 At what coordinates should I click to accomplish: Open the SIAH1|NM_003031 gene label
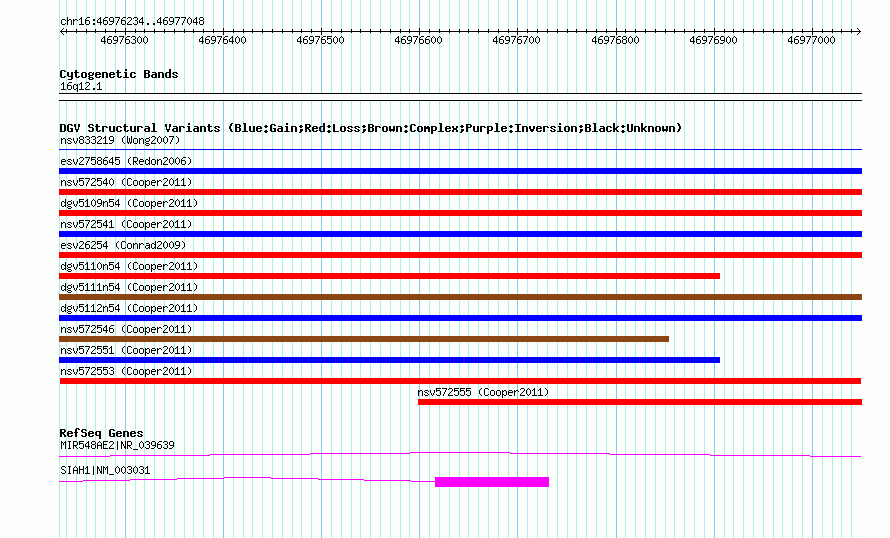[x=105, y=470]
